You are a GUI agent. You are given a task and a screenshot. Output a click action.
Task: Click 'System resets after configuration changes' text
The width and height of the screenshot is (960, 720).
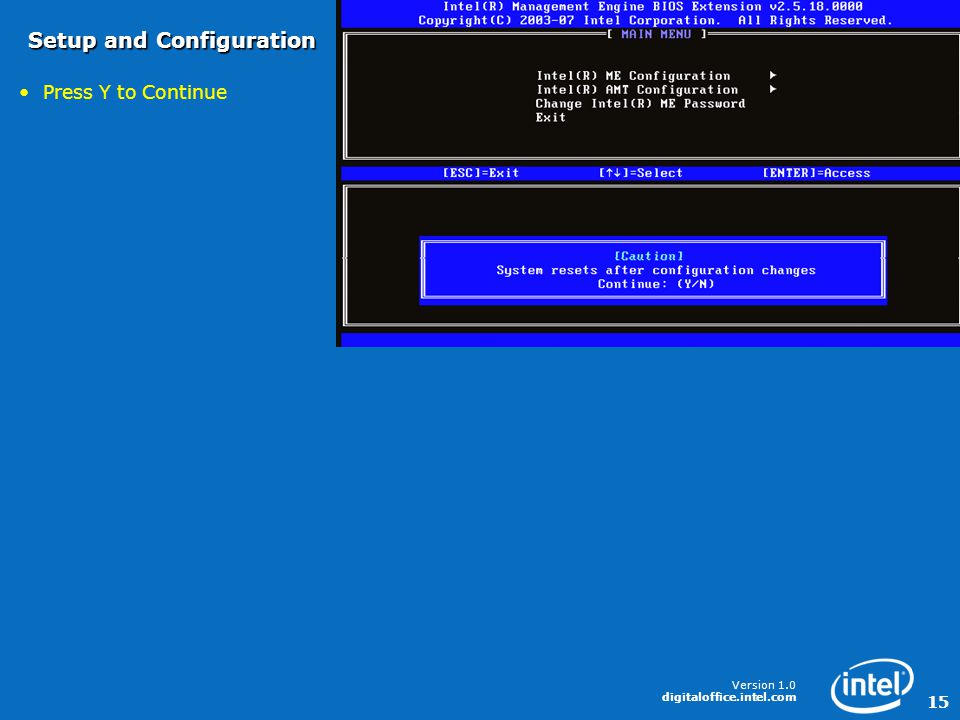(656, 270)
